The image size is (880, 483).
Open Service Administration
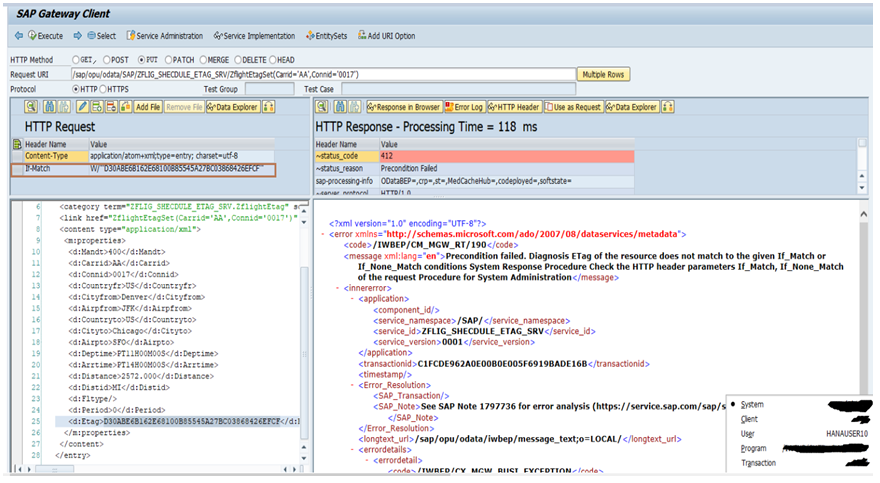point(164,36)
